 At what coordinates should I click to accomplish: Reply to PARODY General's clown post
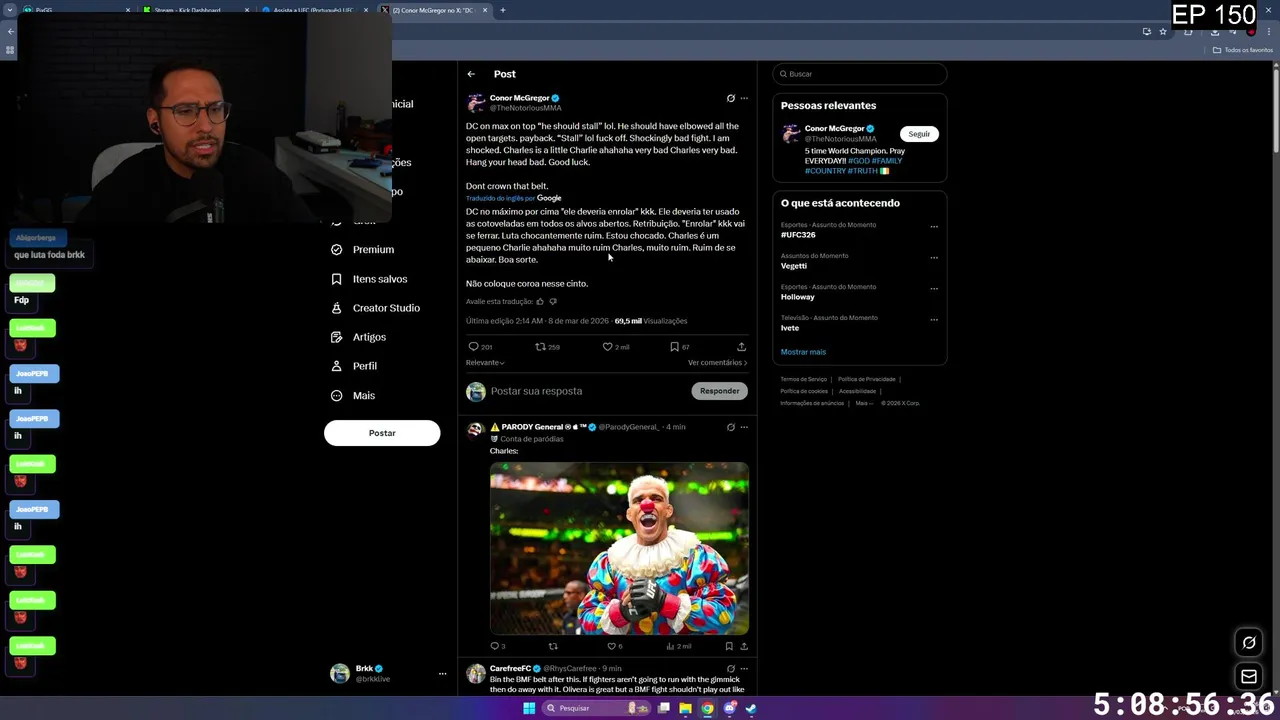click(494, 646)
